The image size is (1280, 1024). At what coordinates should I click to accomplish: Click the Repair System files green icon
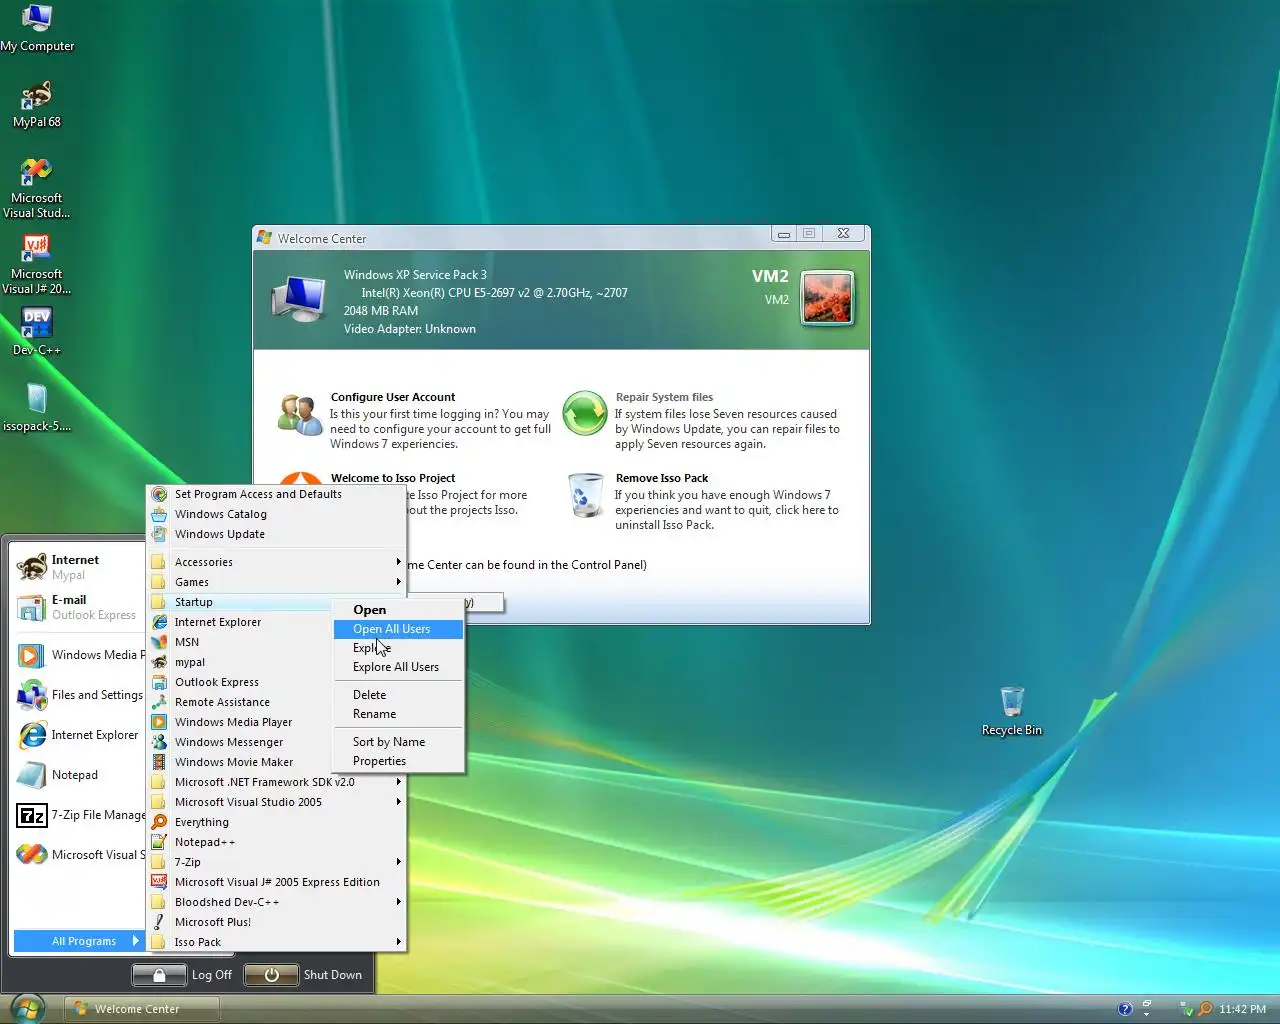tap(585, 414)
